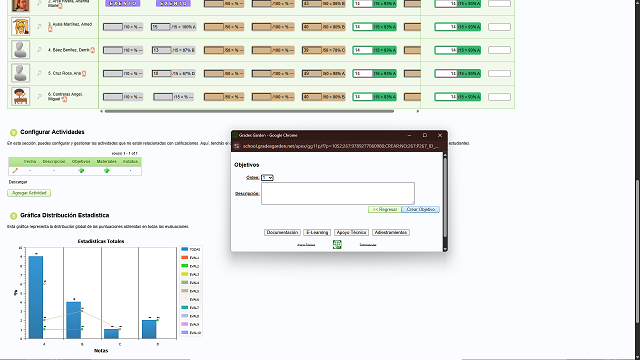The height and width of the screenshot is (360, 640).
Task: Click the vertical scrollbar inside the Objetivos popup
Action: 445,198
